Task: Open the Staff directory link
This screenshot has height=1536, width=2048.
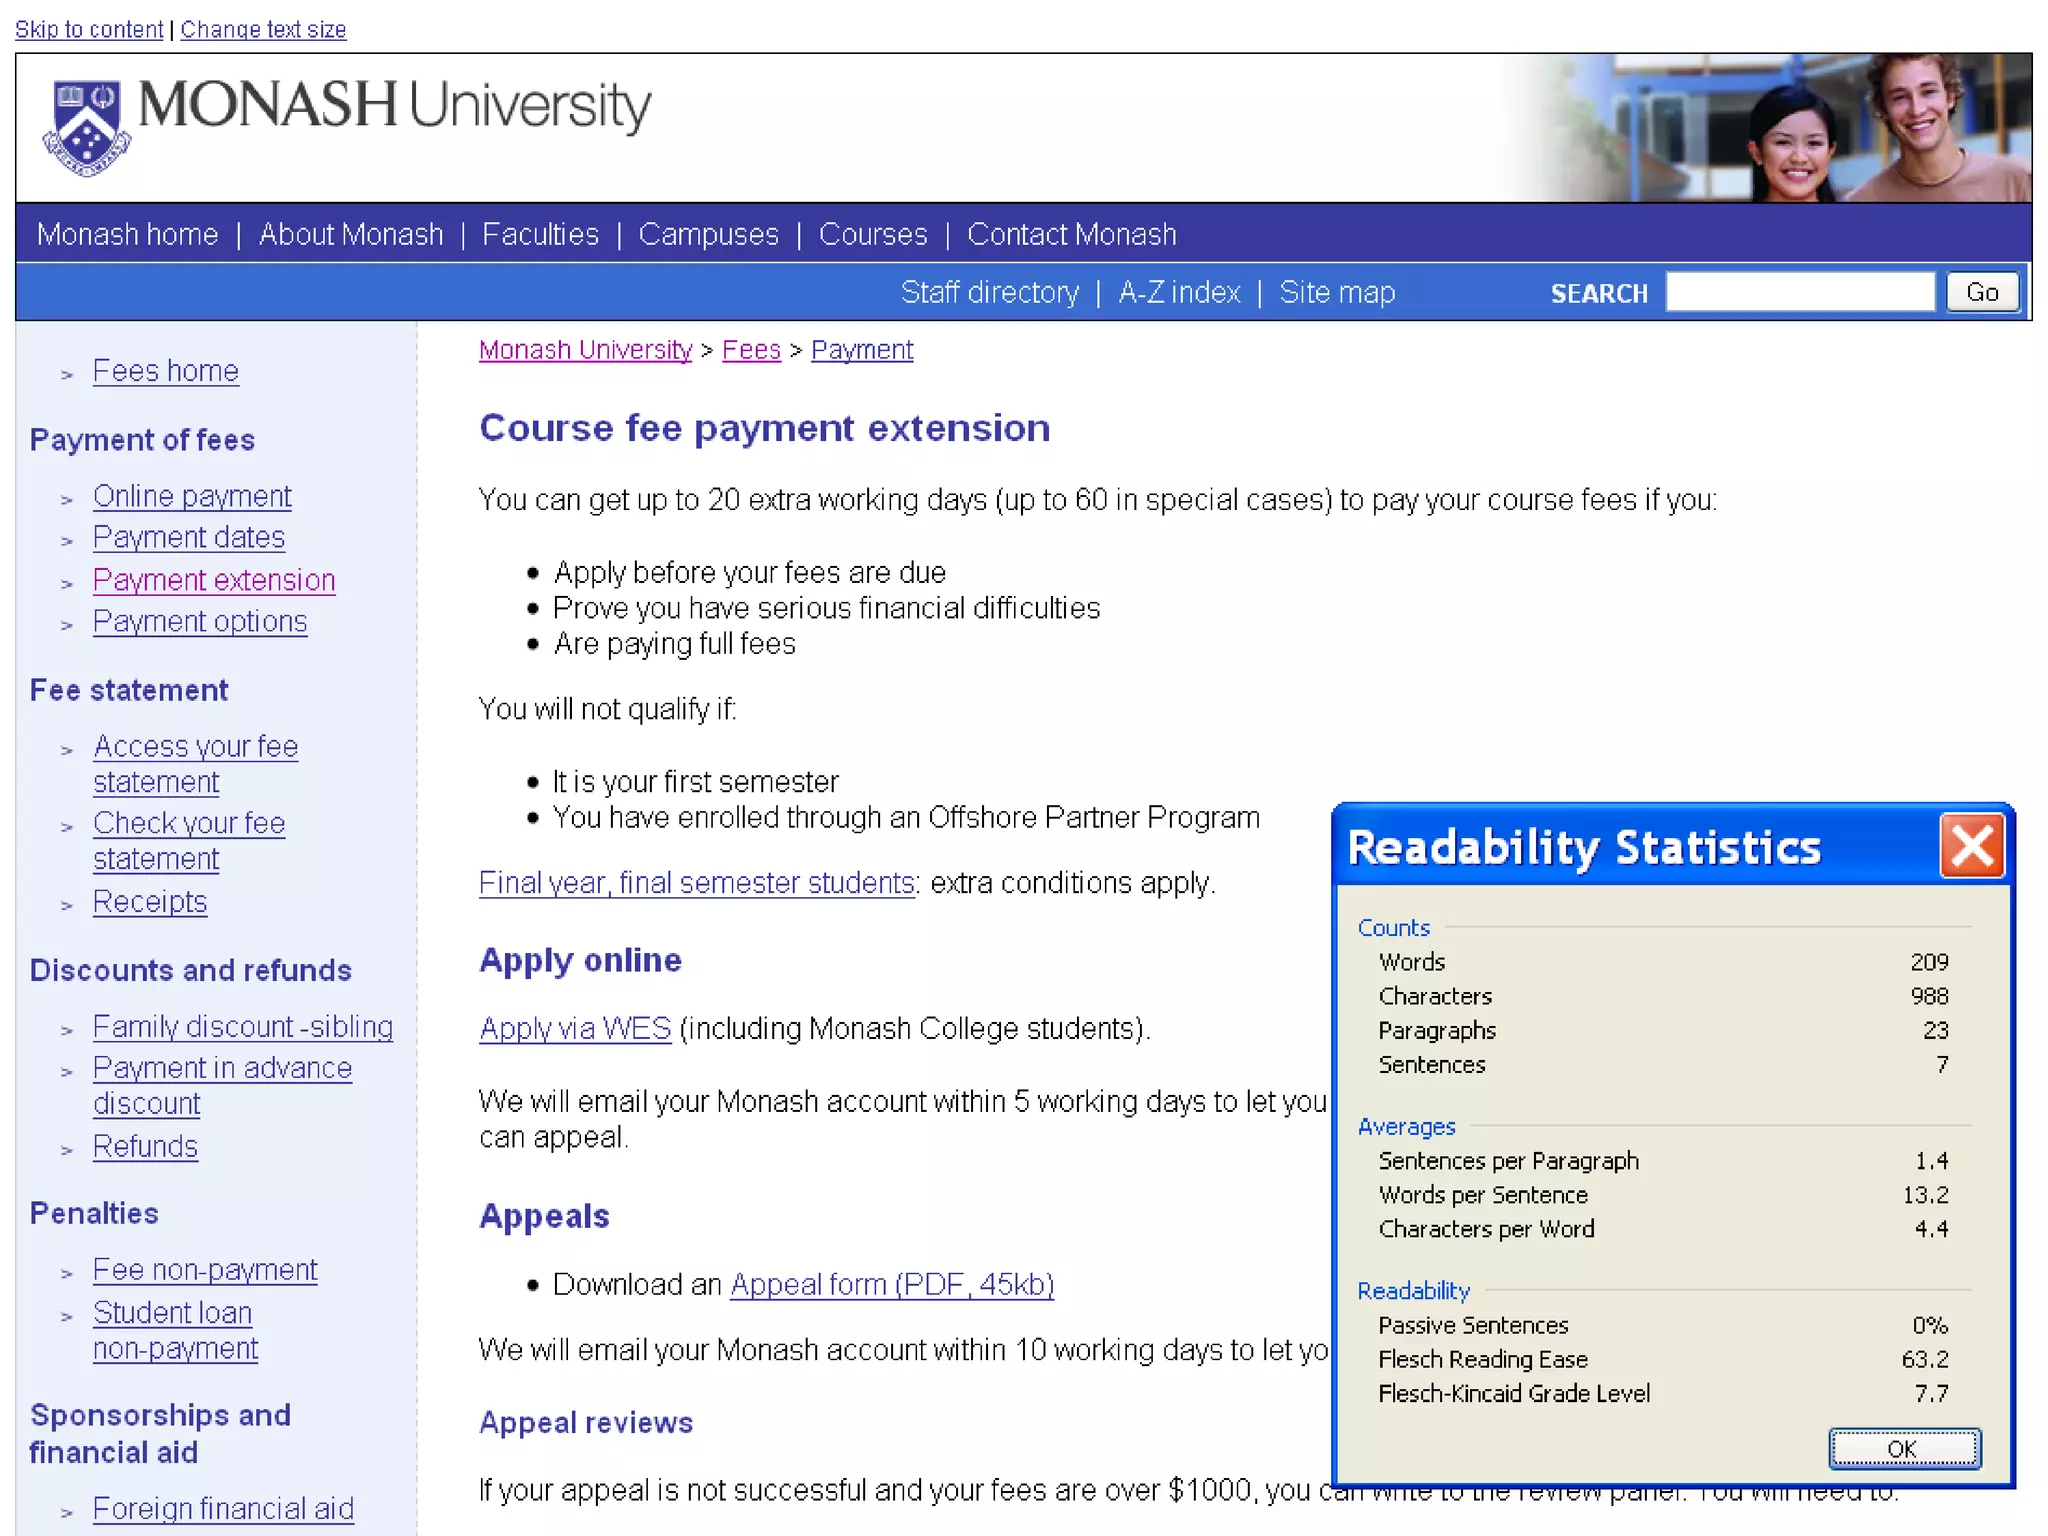Action: pos(989,292)
